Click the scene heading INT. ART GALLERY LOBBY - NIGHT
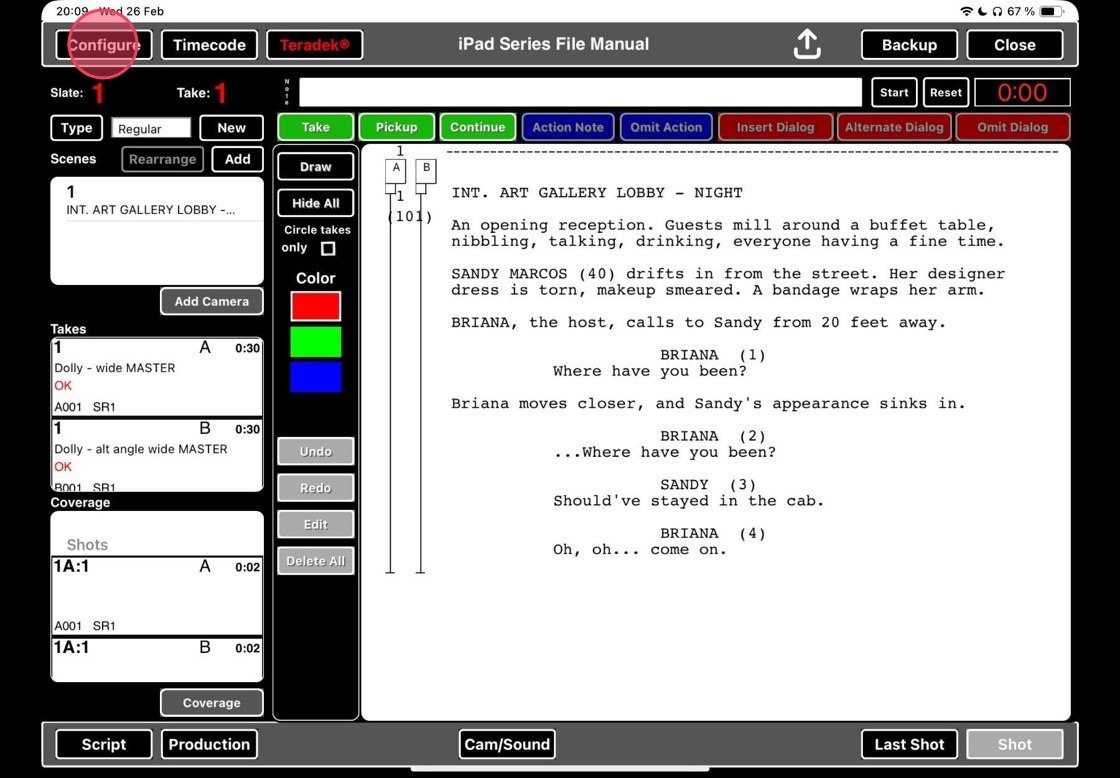 [x=597, y=193]
